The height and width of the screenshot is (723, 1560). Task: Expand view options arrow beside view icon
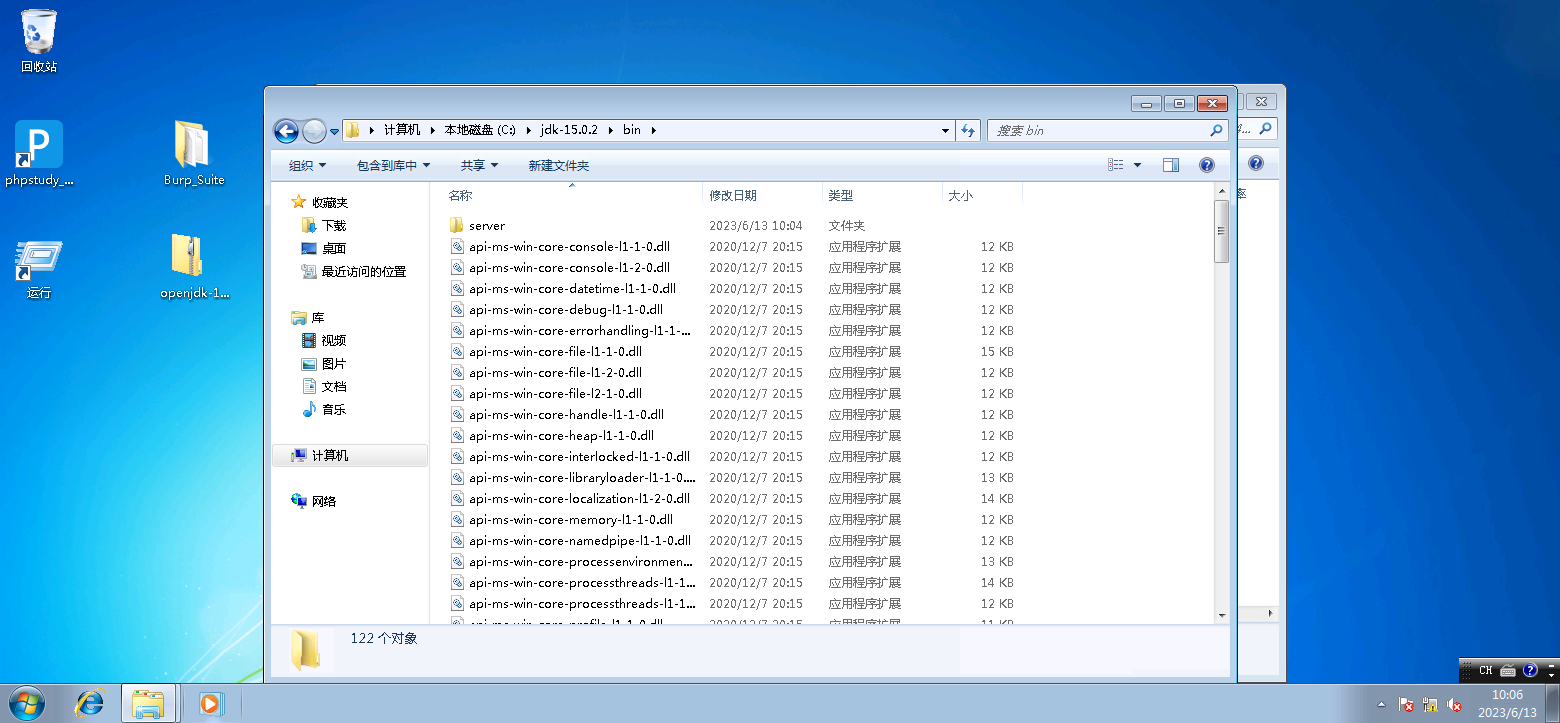click(1137, 165)
